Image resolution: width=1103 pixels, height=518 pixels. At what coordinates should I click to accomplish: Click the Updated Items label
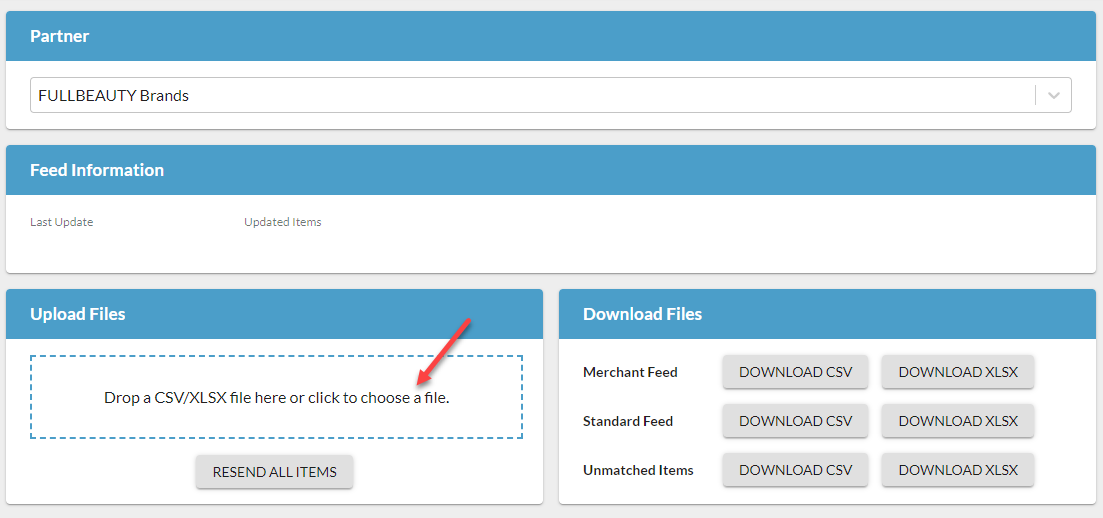283,222
